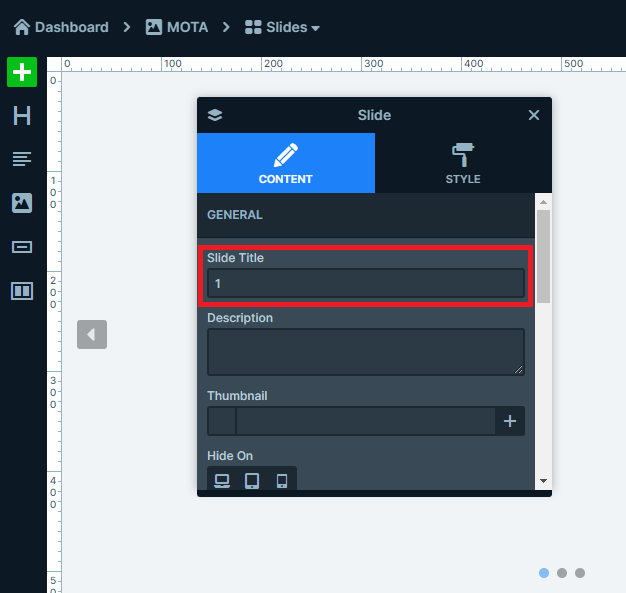Go to Dashboard in breadcrumb

tap(61, 27)
